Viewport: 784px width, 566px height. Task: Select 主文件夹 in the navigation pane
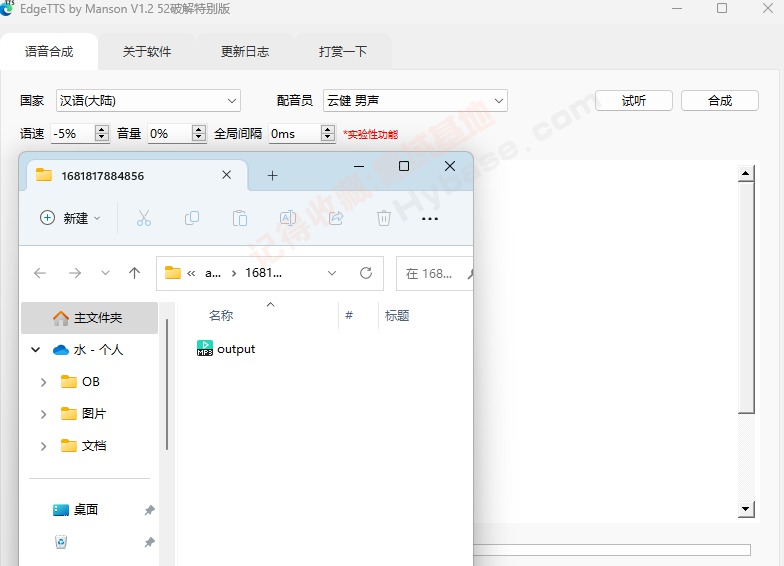click(90, 318)
